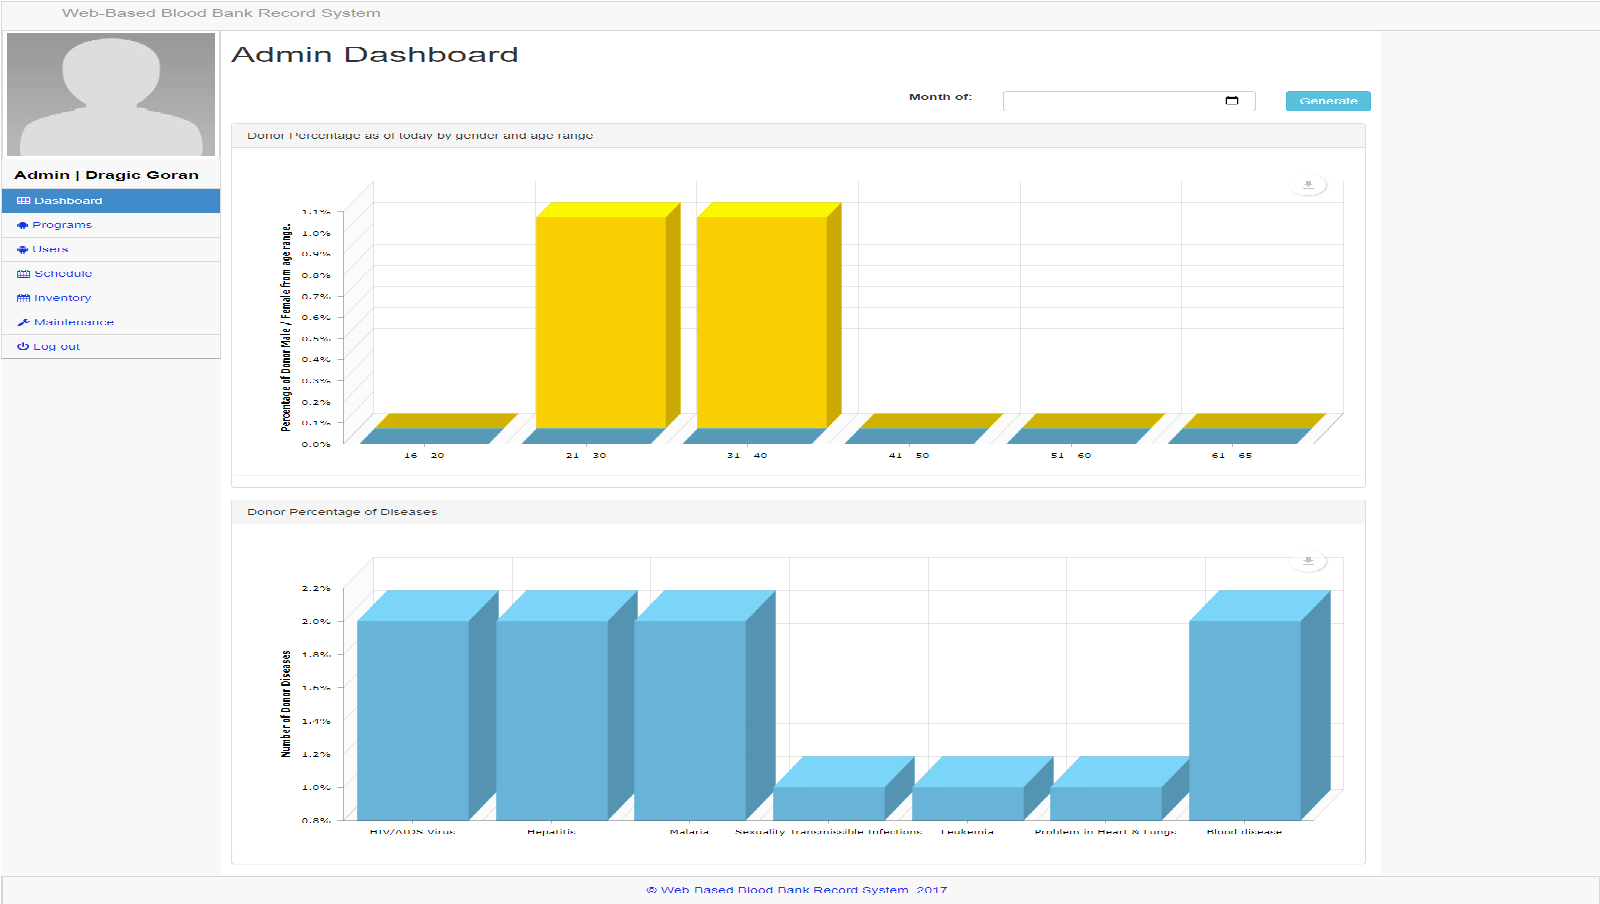Click the Users icon in sidebar
This screenshot has width=1600, height=904.
coord(22,249)
